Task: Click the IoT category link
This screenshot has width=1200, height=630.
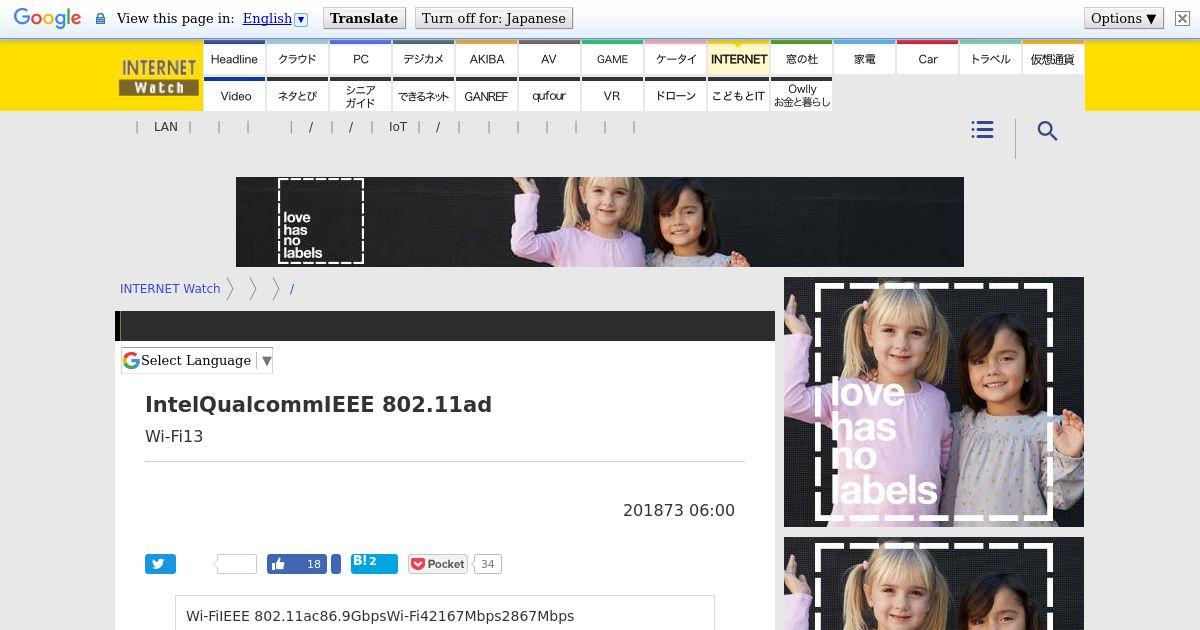Action: click(x=398, y=127)
